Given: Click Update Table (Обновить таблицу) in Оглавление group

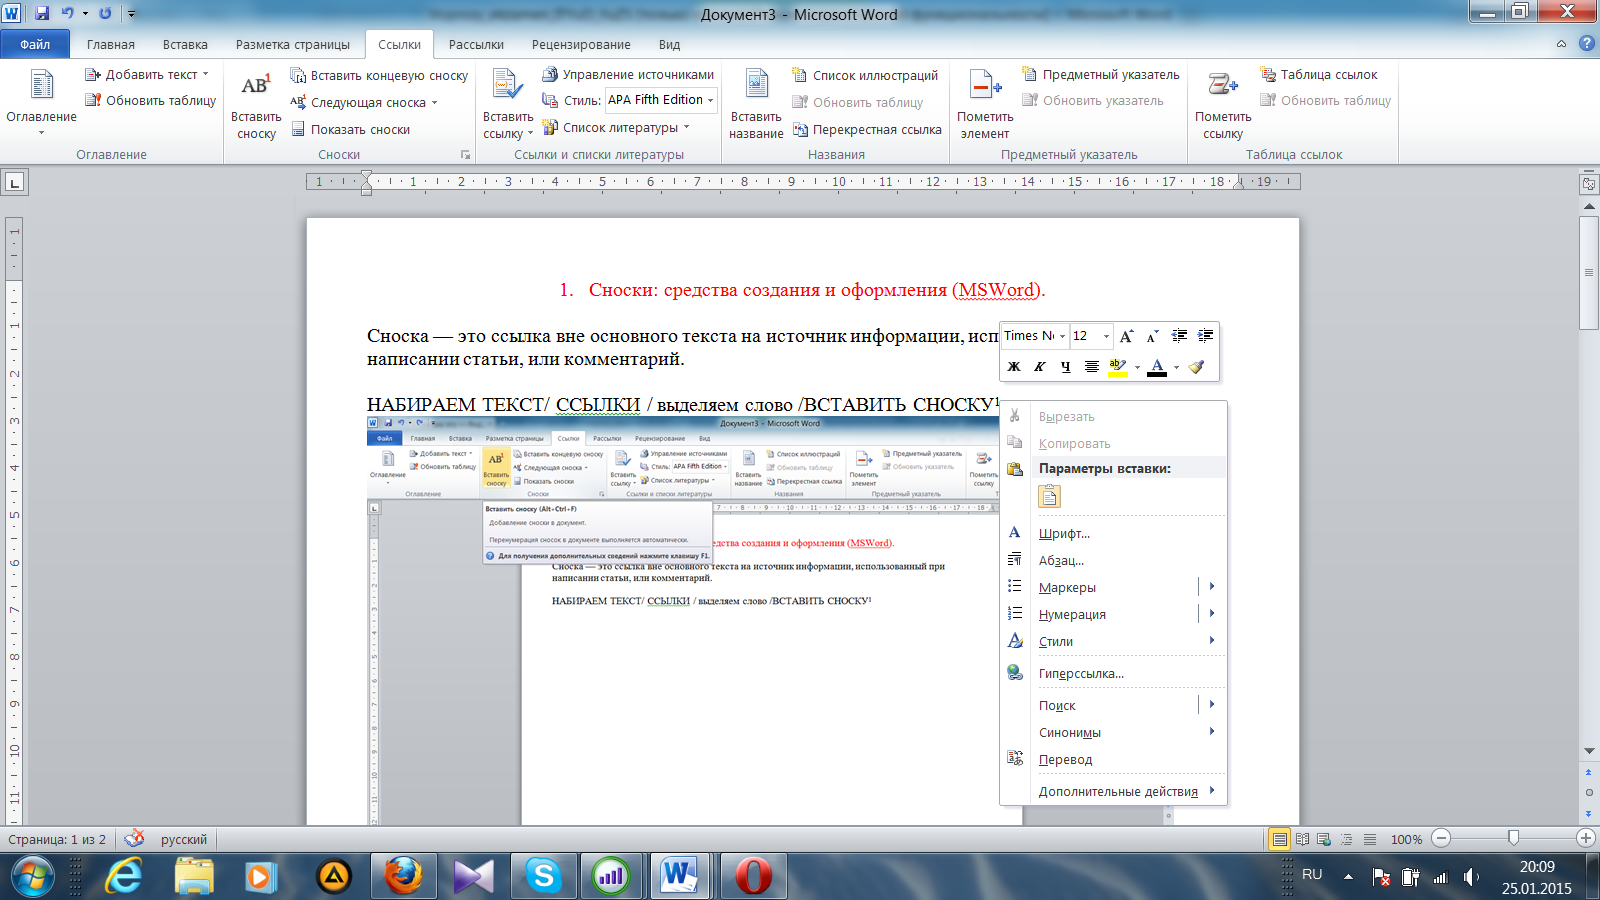Looking at the screenshot, I should [150, 100].
